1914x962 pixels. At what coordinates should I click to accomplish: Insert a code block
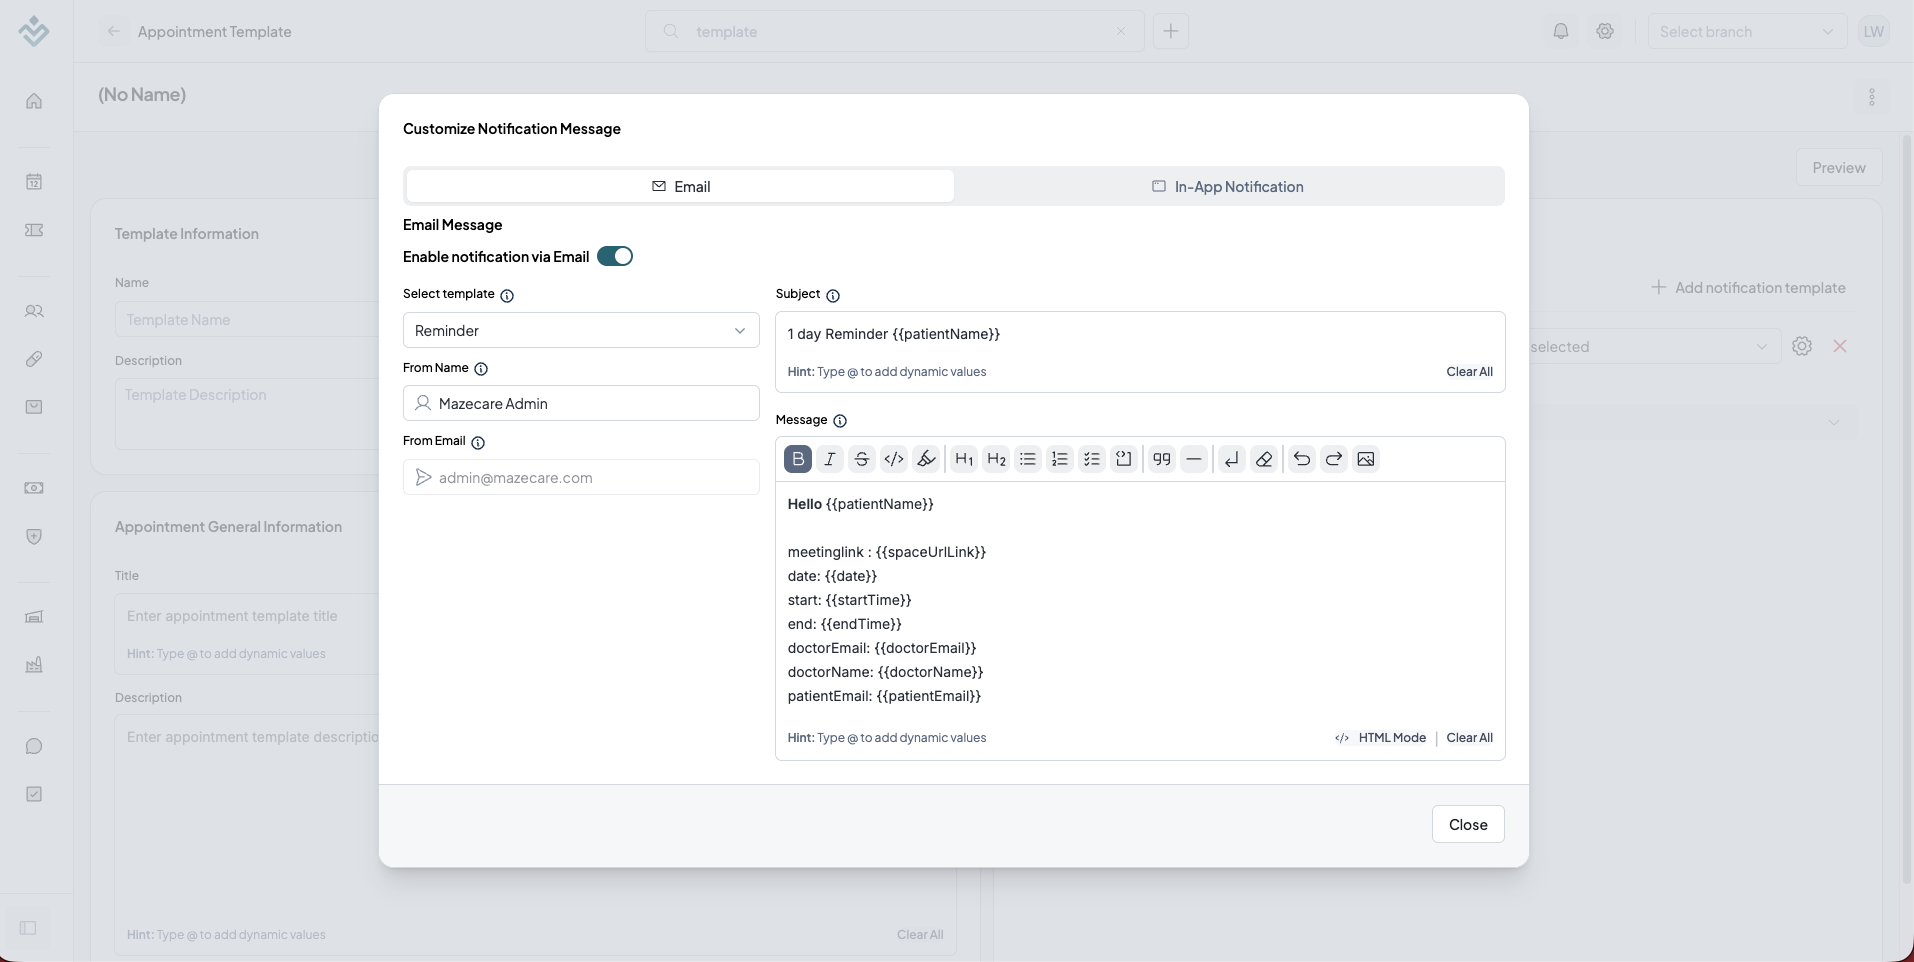[1124, 459]
